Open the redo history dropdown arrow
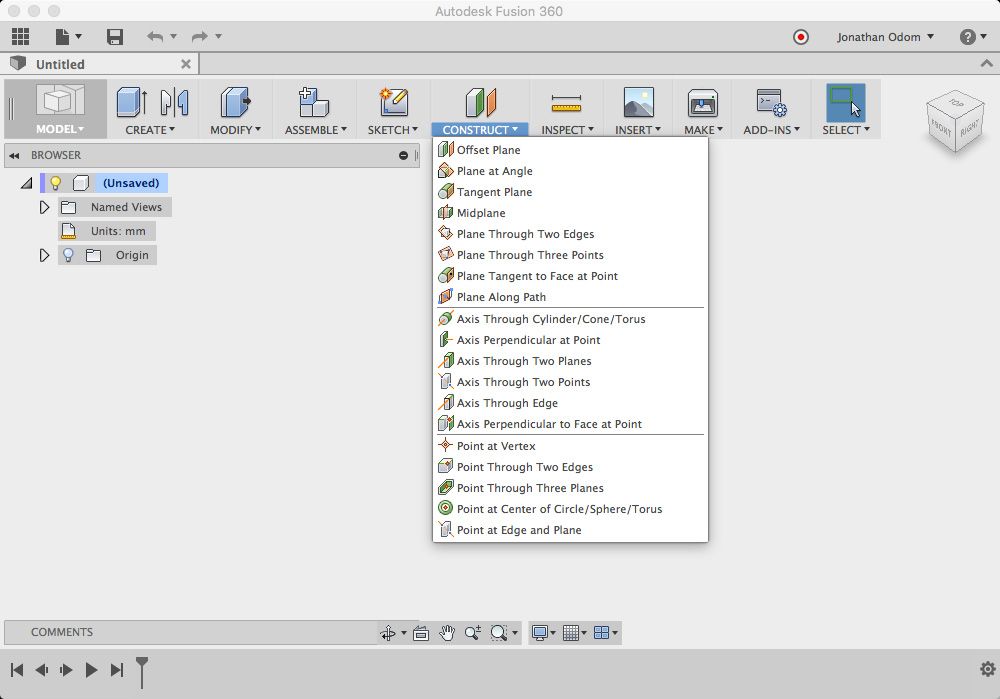 tap(218, 36)
